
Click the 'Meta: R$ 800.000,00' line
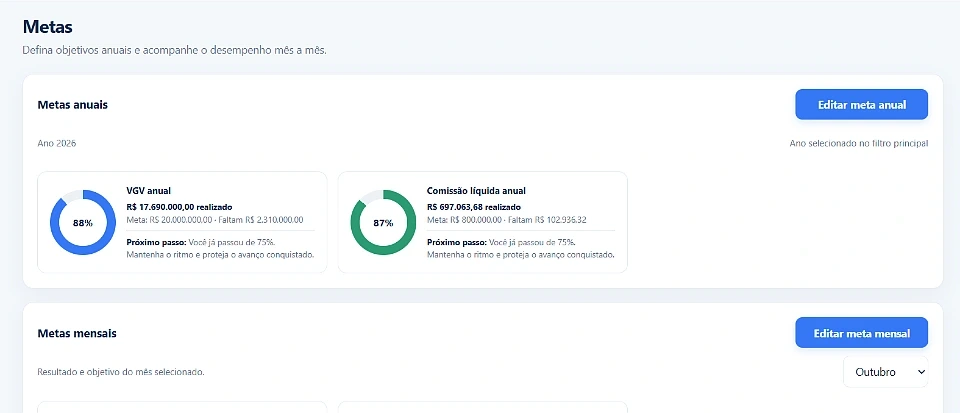(507, 220)
